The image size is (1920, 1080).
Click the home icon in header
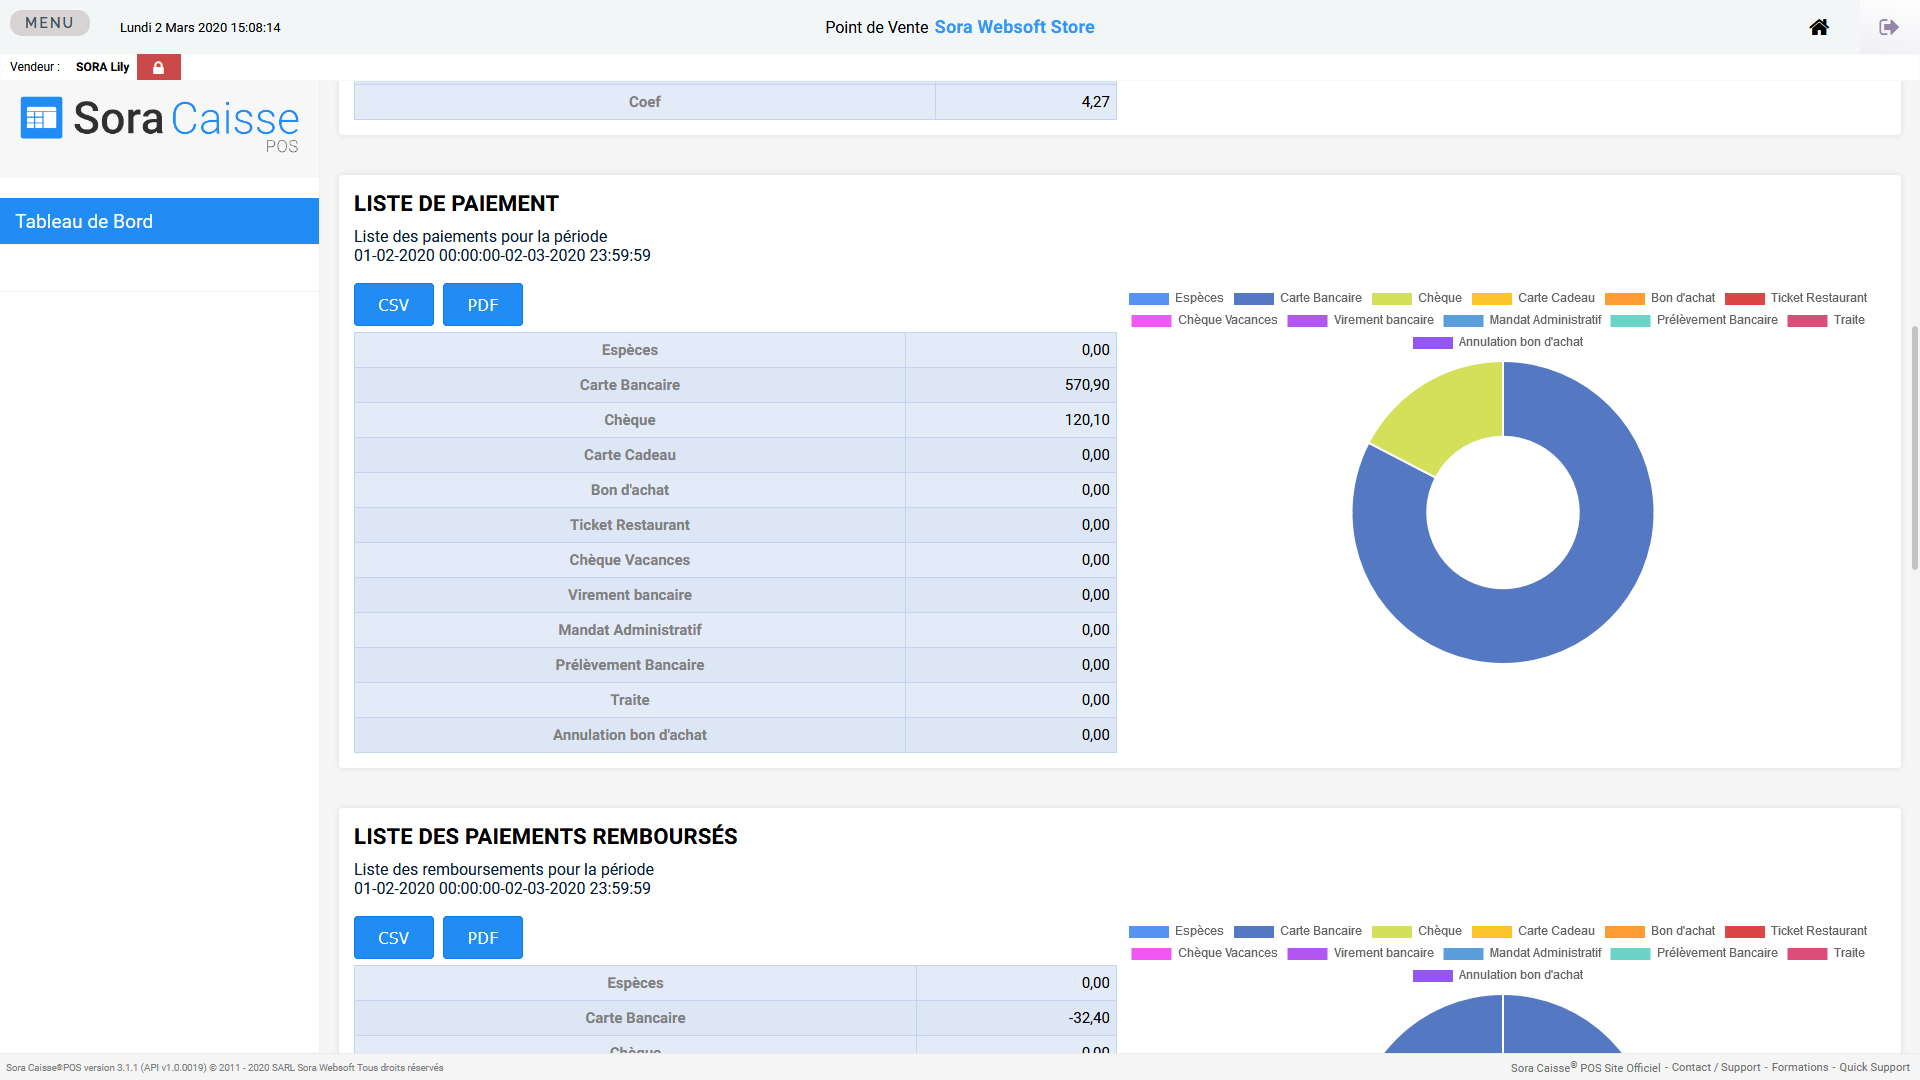pyautogui.click(x=1818, y=27)
